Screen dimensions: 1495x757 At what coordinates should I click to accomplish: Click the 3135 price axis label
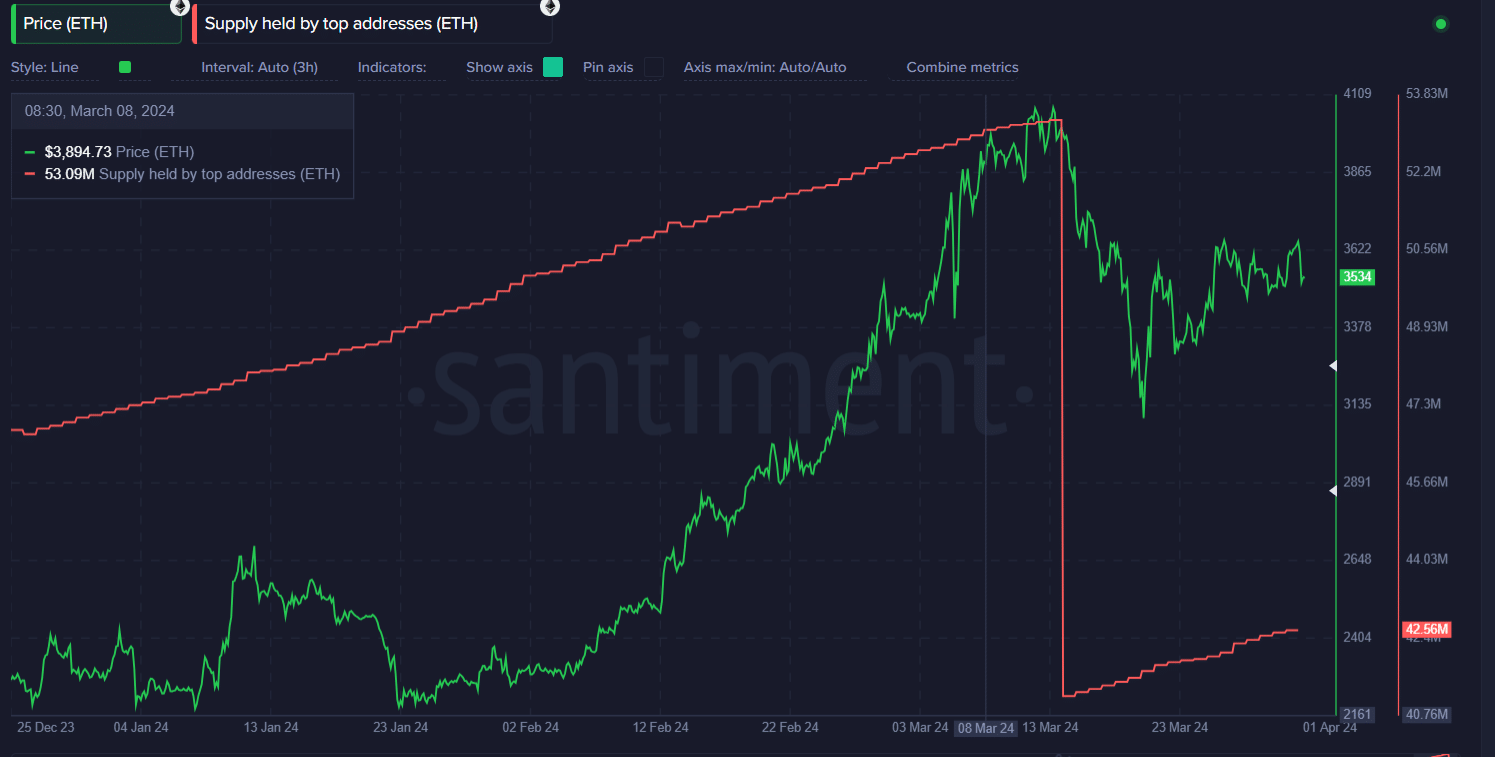[x=1357, y=404]
